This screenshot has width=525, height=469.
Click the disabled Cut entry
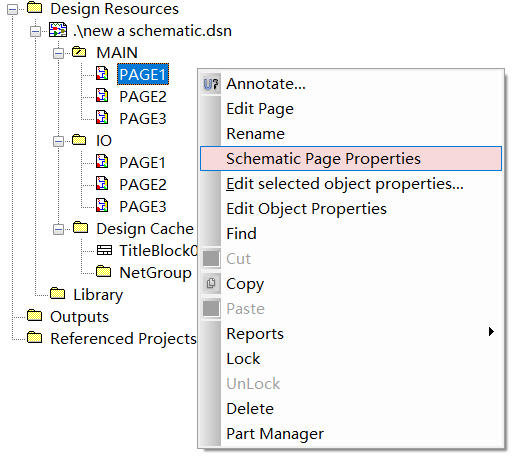pos(238,259)
